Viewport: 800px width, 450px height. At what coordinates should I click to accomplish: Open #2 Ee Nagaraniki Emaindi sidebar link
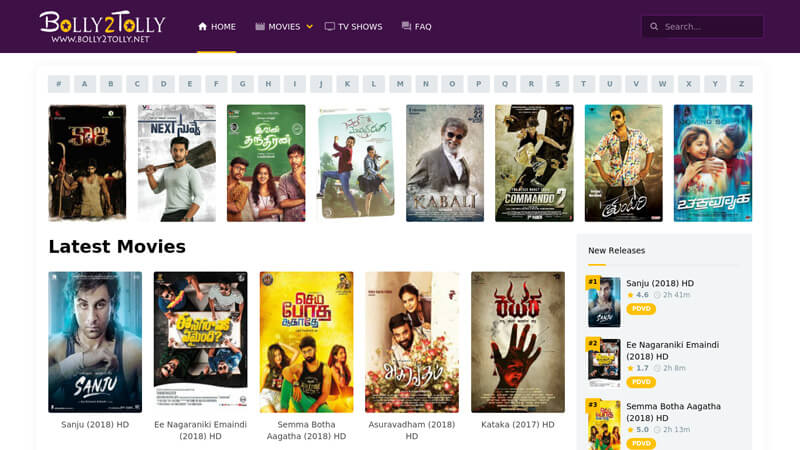[672, 351]
